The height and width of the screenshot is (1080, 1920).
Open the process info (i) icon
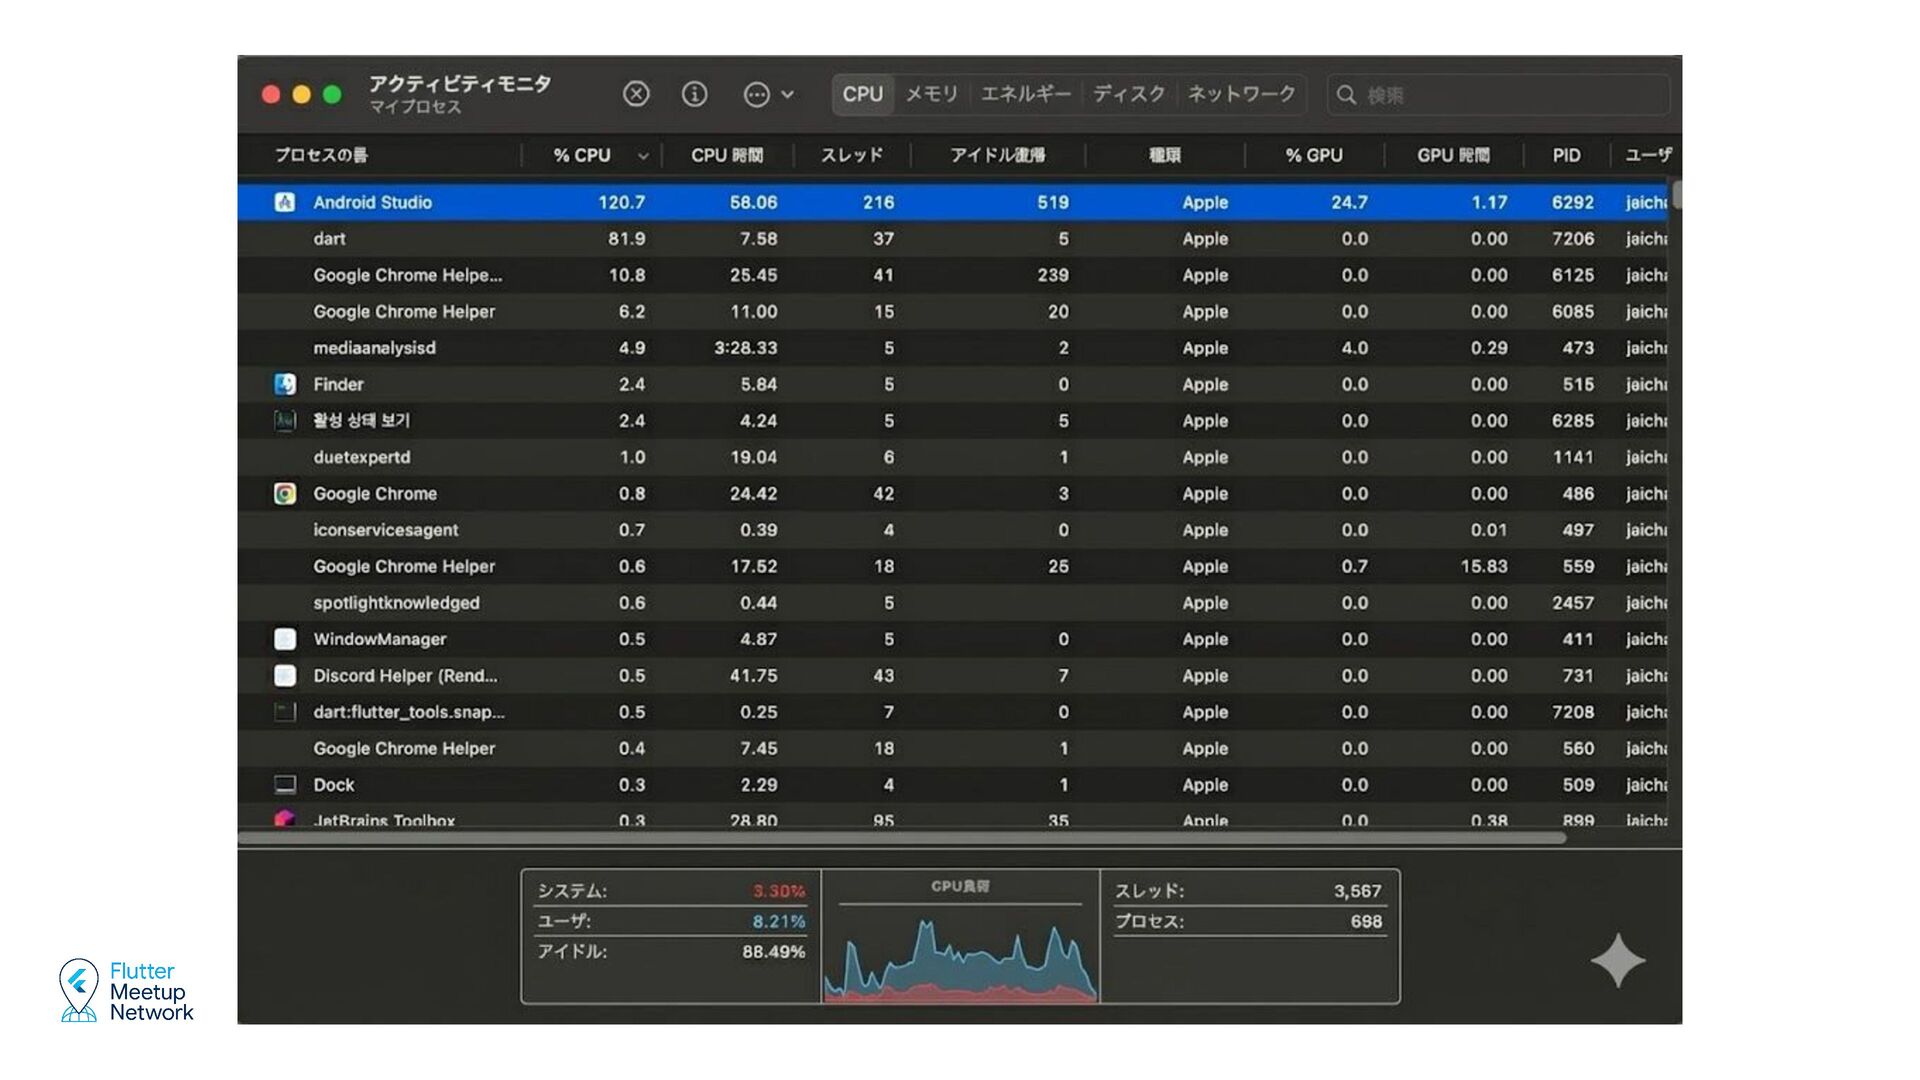pos(694,94)
